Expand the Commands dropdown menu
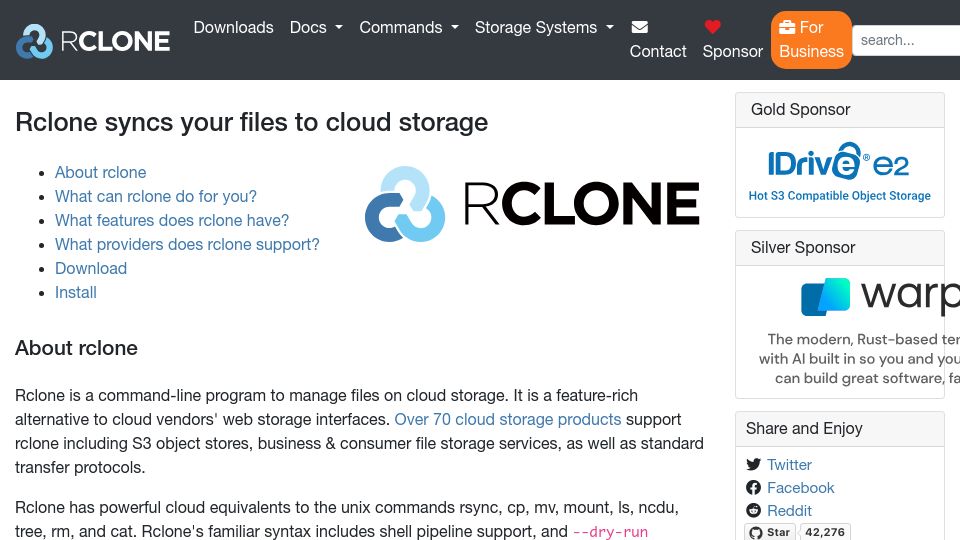 pyautogui.click(x=408, y=28)
